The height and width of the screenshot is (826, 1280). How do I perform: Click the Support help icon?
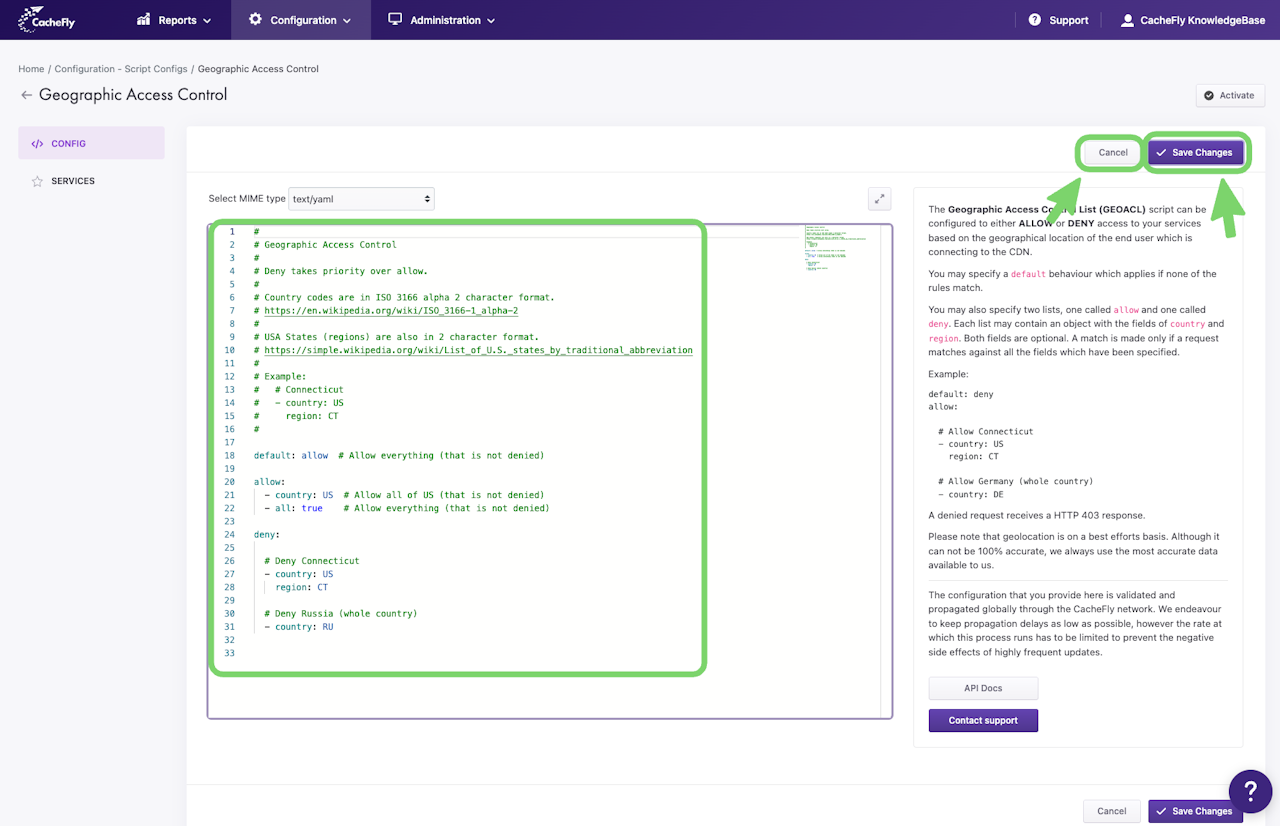click(1035, 20)
